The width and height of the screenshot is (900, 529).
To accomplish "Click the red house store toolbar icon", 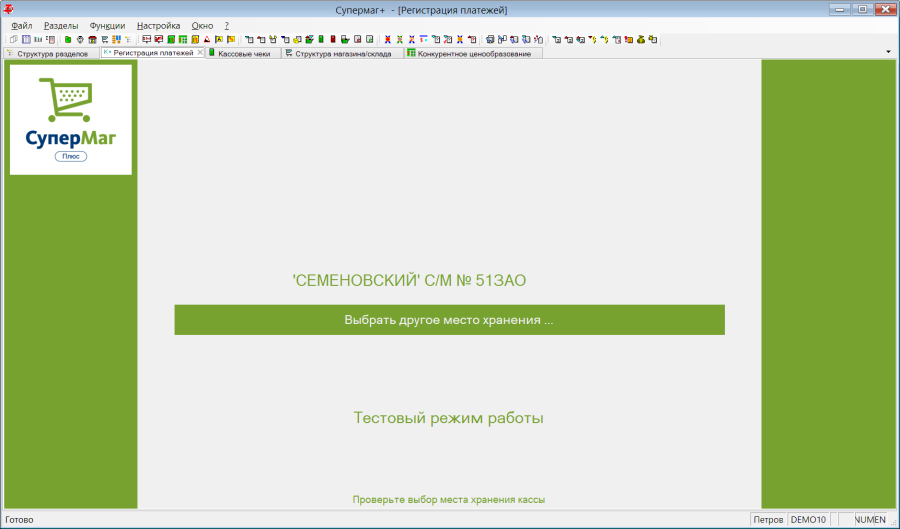I will [x=92, y=40].
